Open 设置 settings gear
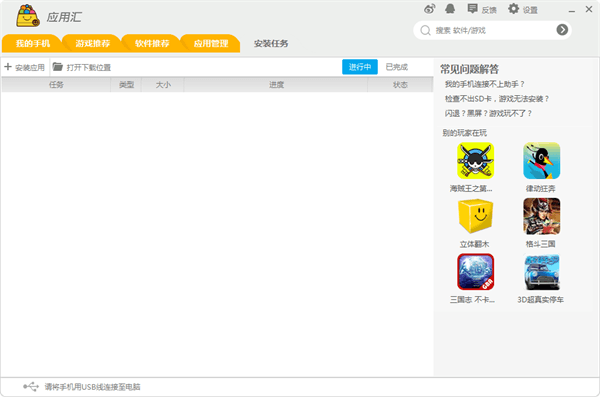The width and height of the screenshot is (600, 397). coord(523,9)
